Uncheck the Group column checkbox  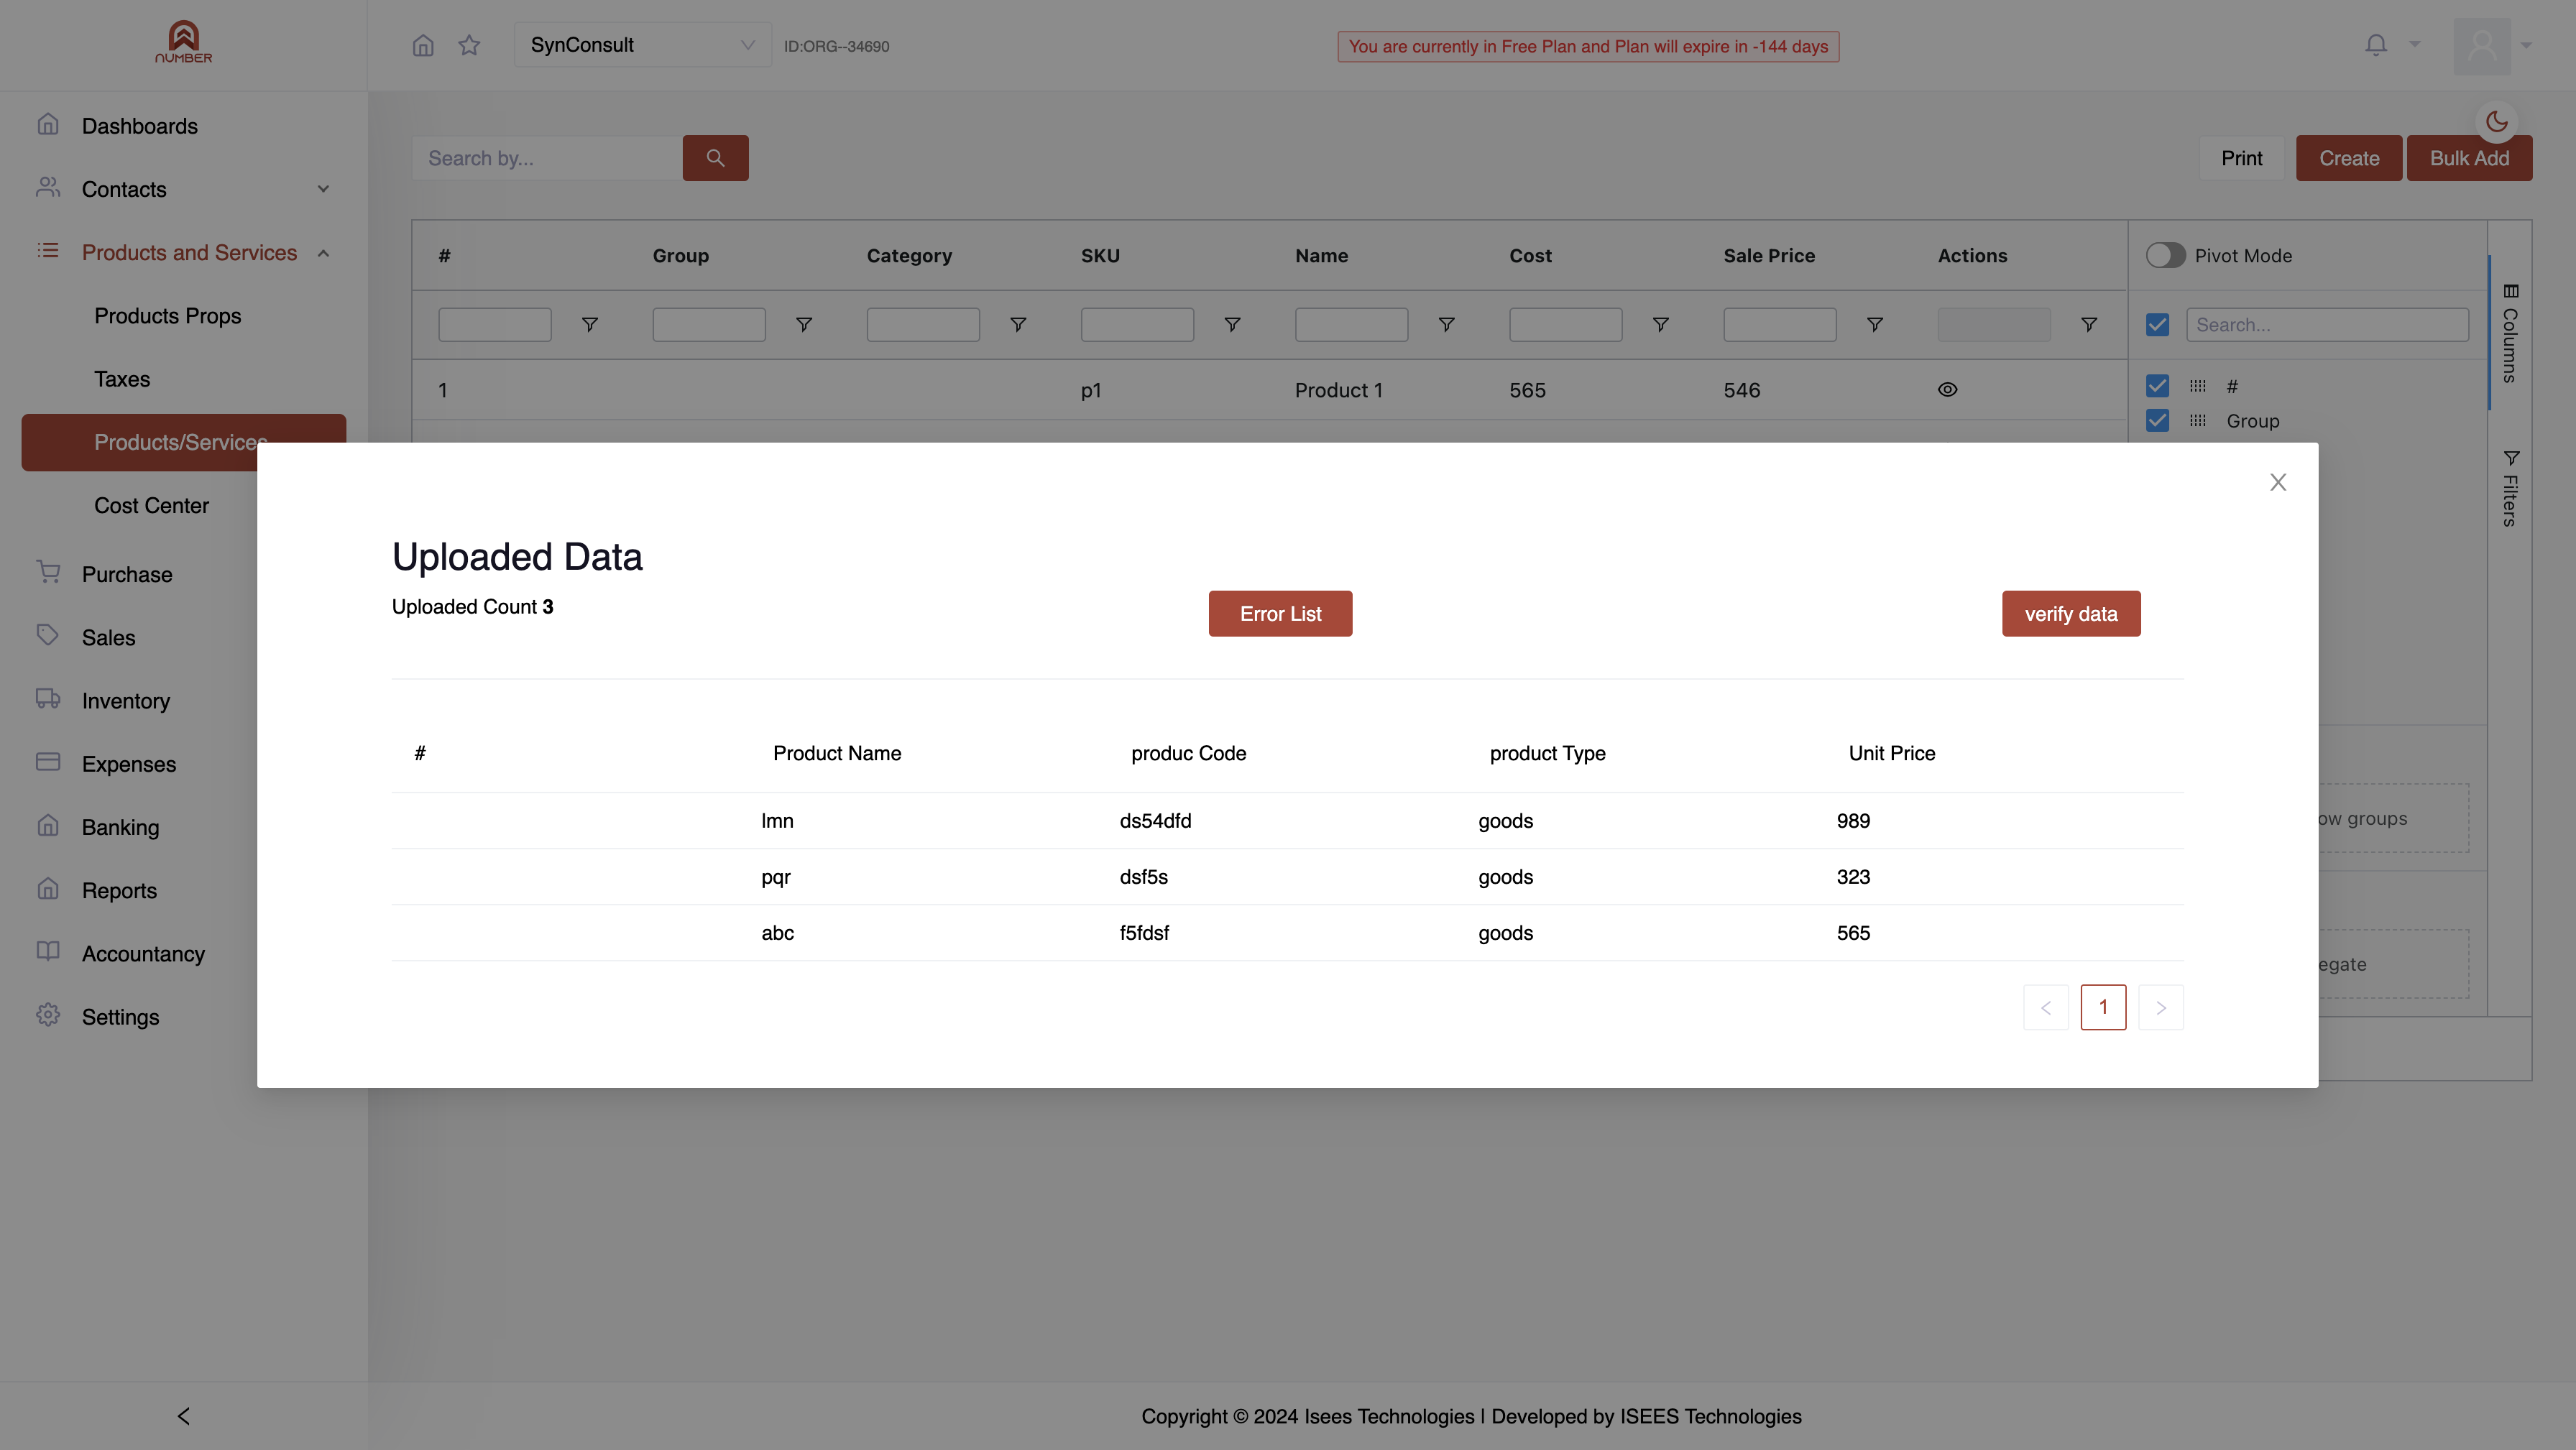click(x=2157, y=421)
